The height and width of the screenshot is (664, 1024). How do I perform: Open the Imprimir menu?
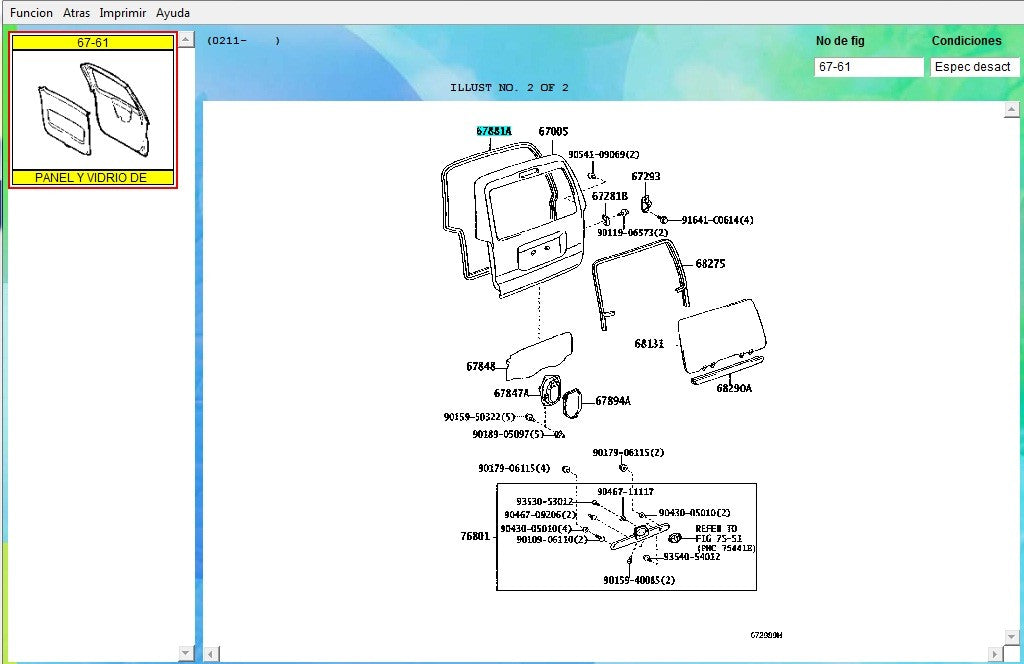122,13
